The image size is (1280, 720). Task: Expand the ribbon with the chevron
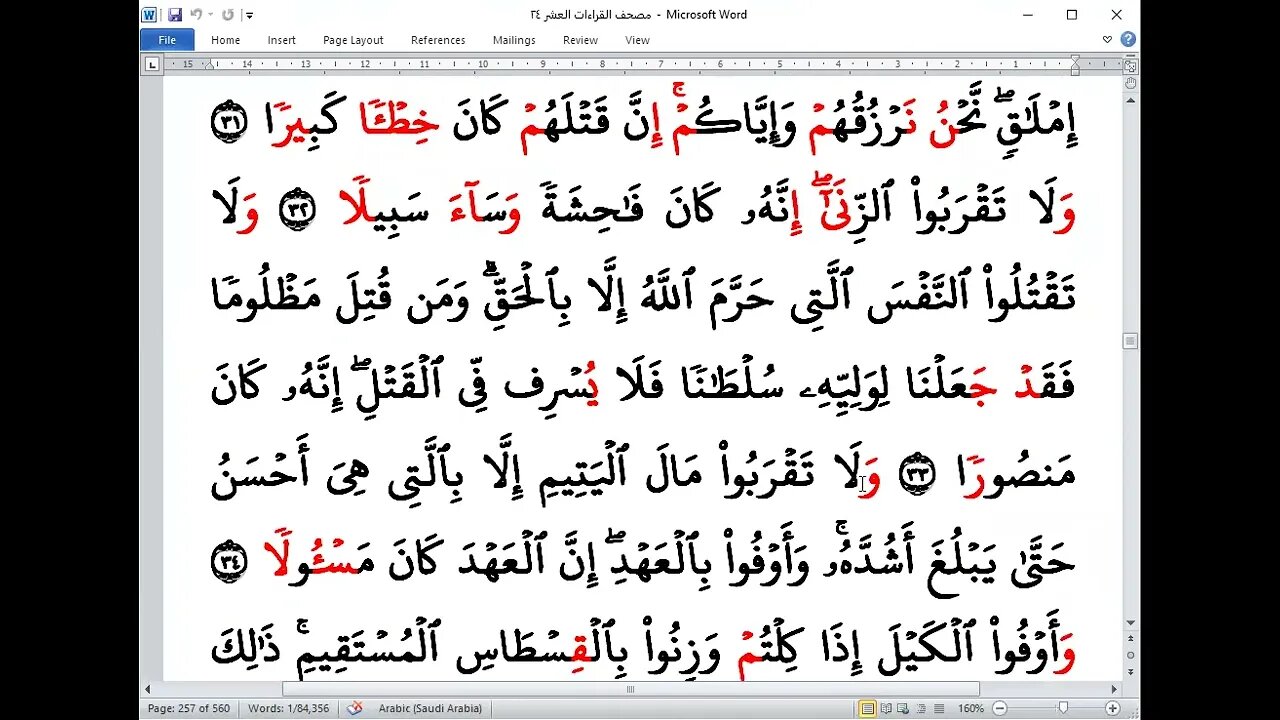(x=1107, y=40)
